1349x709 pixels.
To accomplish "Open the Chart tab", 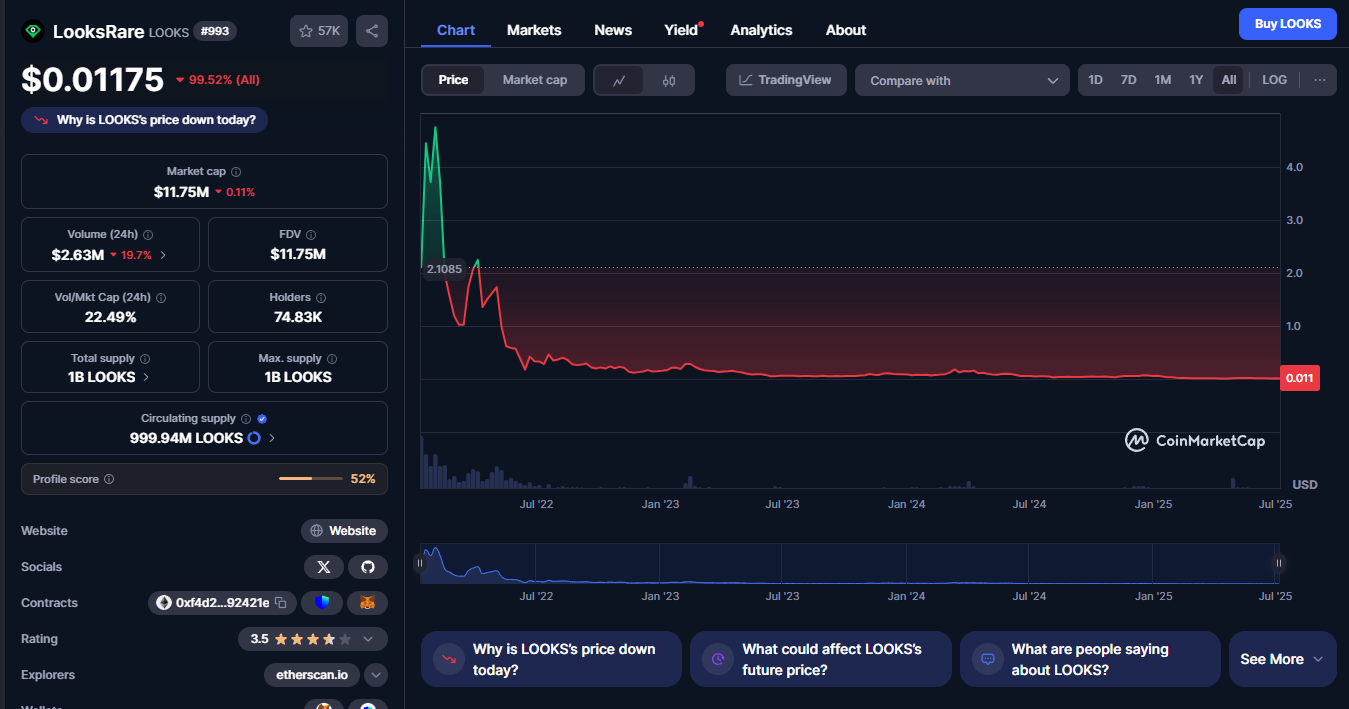I will 456,30.
